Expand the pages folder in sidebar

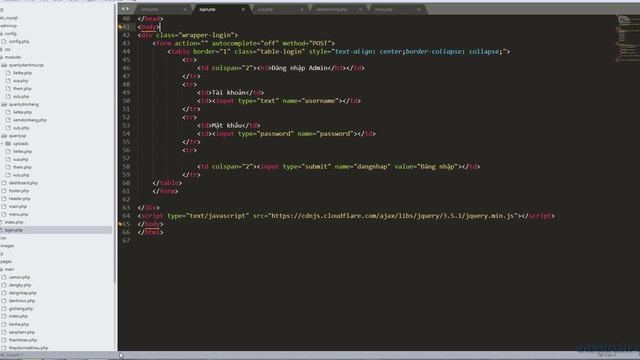pos(6,262)
